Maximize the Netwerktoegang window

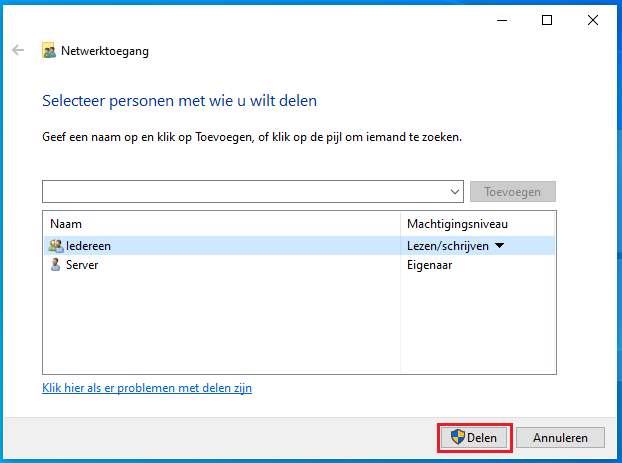547,20
